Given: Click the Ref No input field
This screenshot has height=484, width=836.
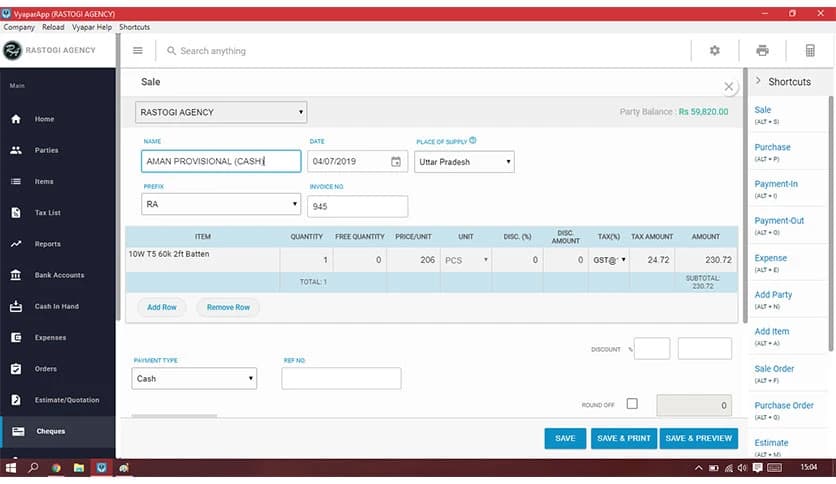Looking at the screenshot, I should (341, 378).
